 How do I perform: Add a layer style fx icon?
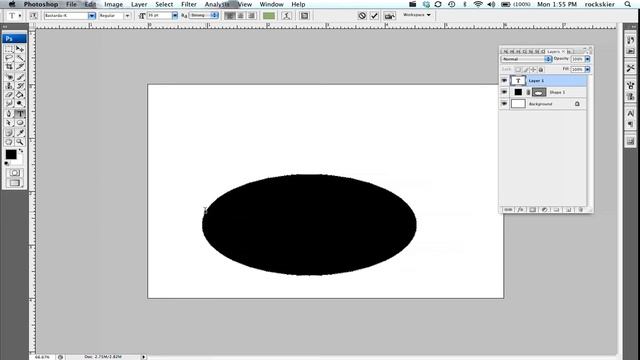[520, 209]
